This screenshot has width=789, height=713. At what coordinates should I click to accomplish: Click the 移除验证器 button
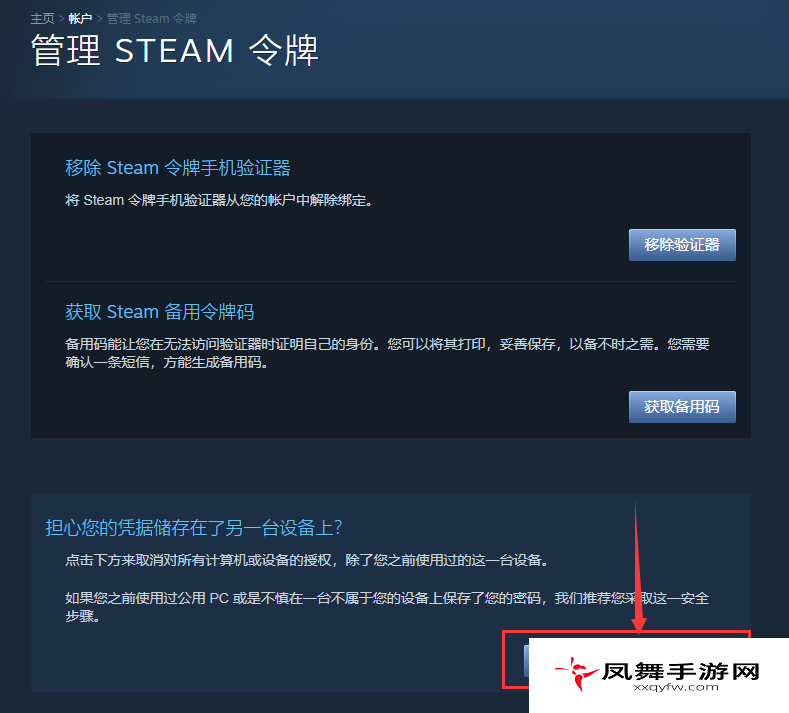[682, 245]
